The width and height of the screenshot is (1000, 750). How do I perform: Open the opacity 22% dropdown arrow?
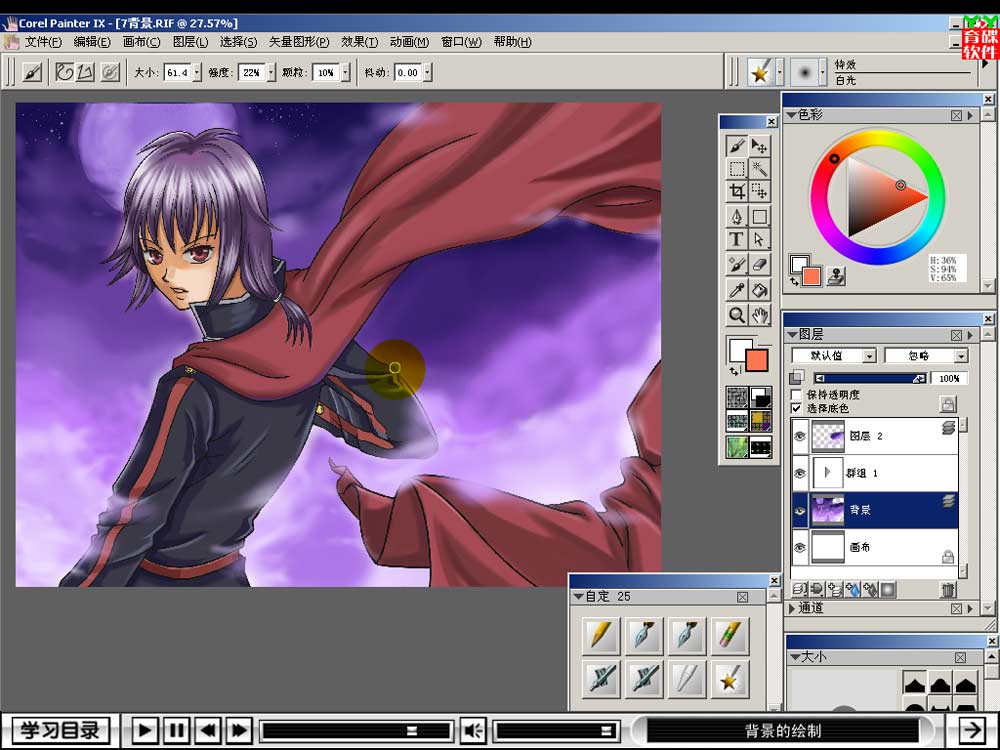[271, 73]
